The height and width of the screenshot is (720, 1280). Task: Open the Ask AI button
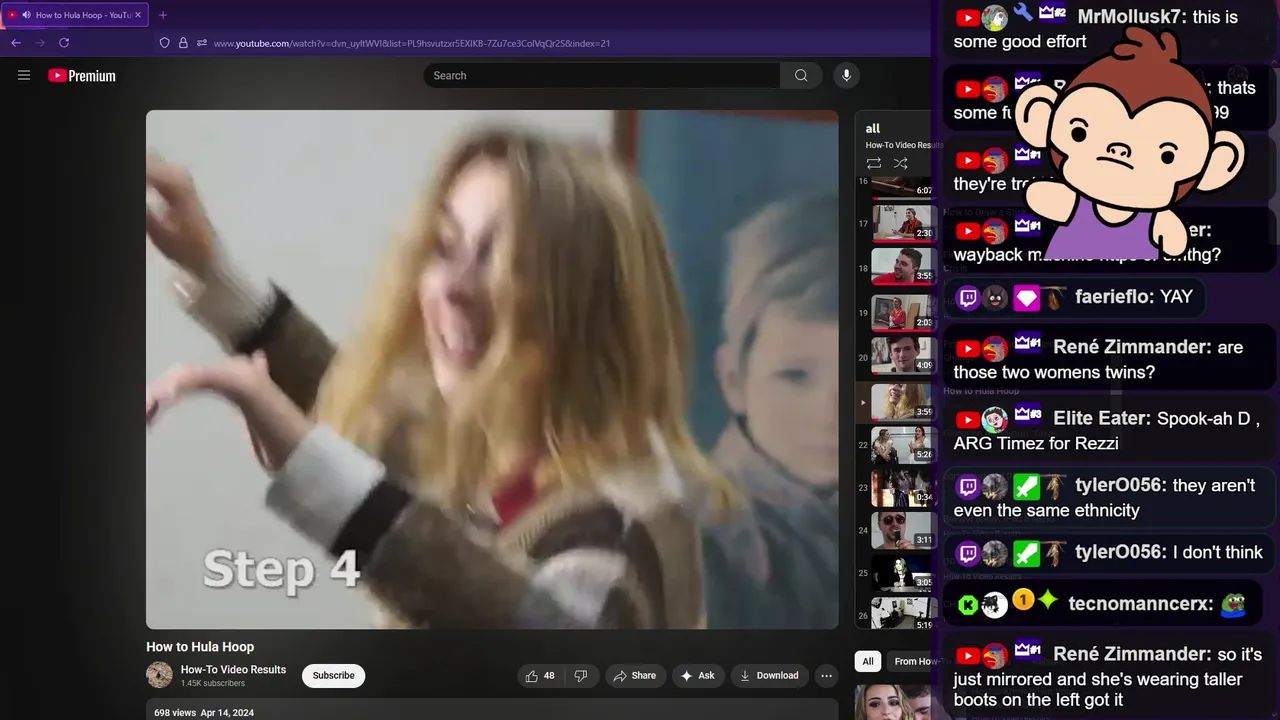pos(698,676)
